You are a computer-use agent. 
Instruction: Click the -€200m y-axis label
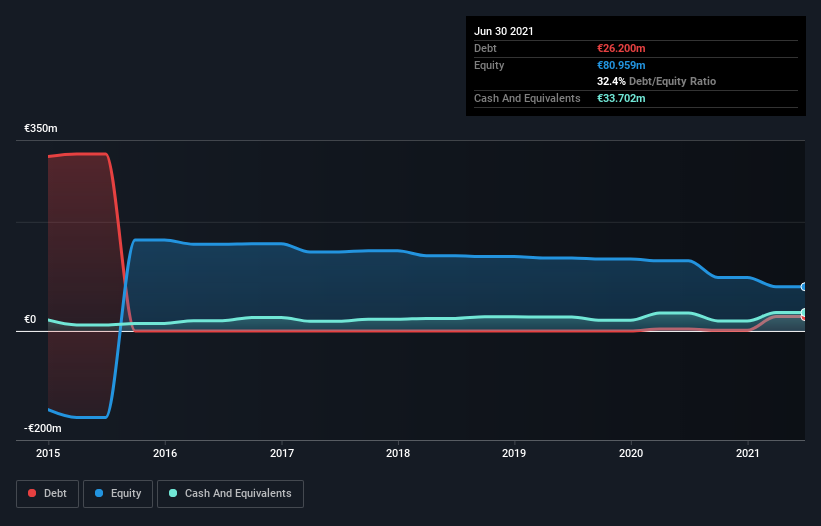[43, 428]
